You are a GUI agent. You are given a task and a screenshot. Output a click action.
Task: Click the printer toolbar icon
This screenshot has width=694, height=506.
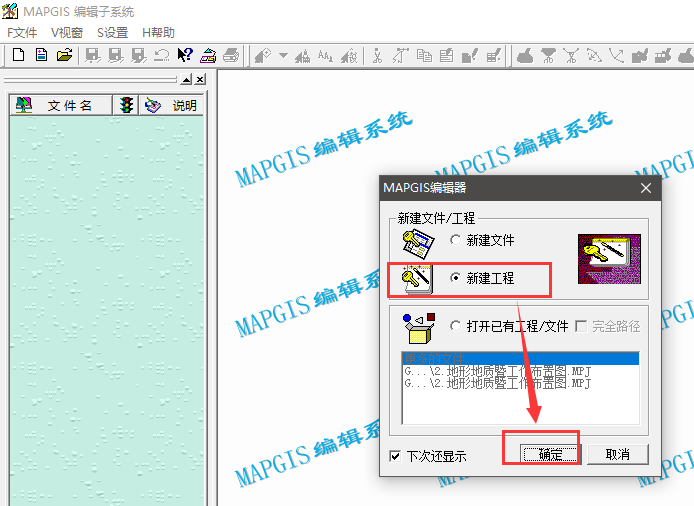(x=231, y=55)
